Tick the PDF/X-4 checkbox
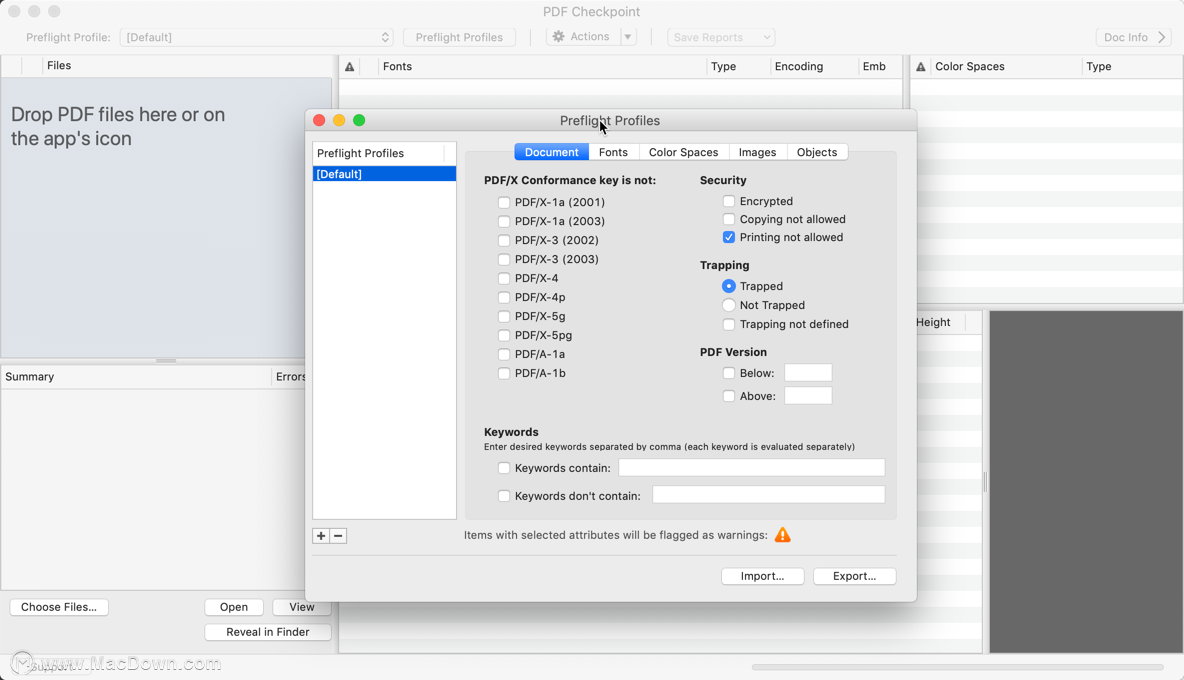Viewport: 1184px width, 680px height. tap(504, 278)
